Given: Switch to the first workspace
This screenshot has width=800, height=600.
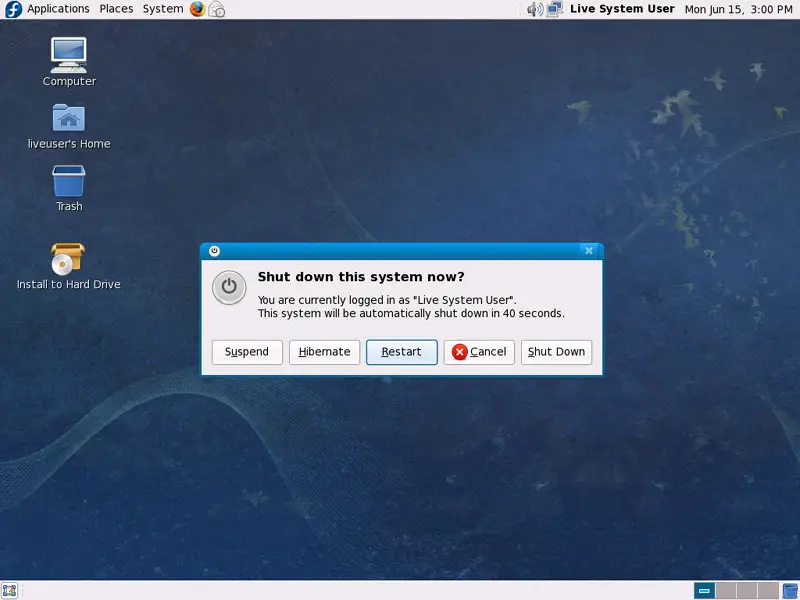Looking at the screenshot, I should click(704, 591).
